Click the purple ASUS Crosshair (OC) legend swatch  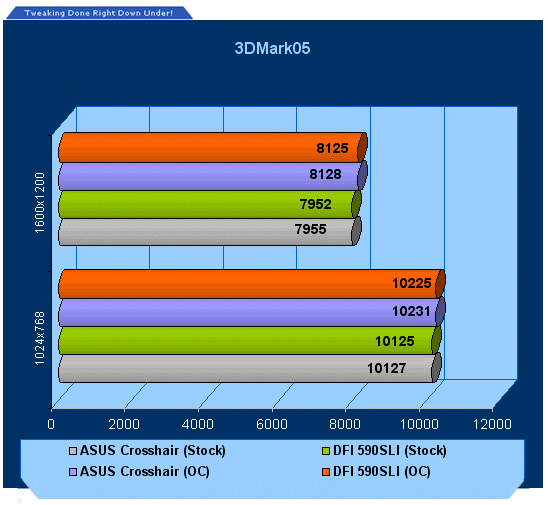pos(73,472)
